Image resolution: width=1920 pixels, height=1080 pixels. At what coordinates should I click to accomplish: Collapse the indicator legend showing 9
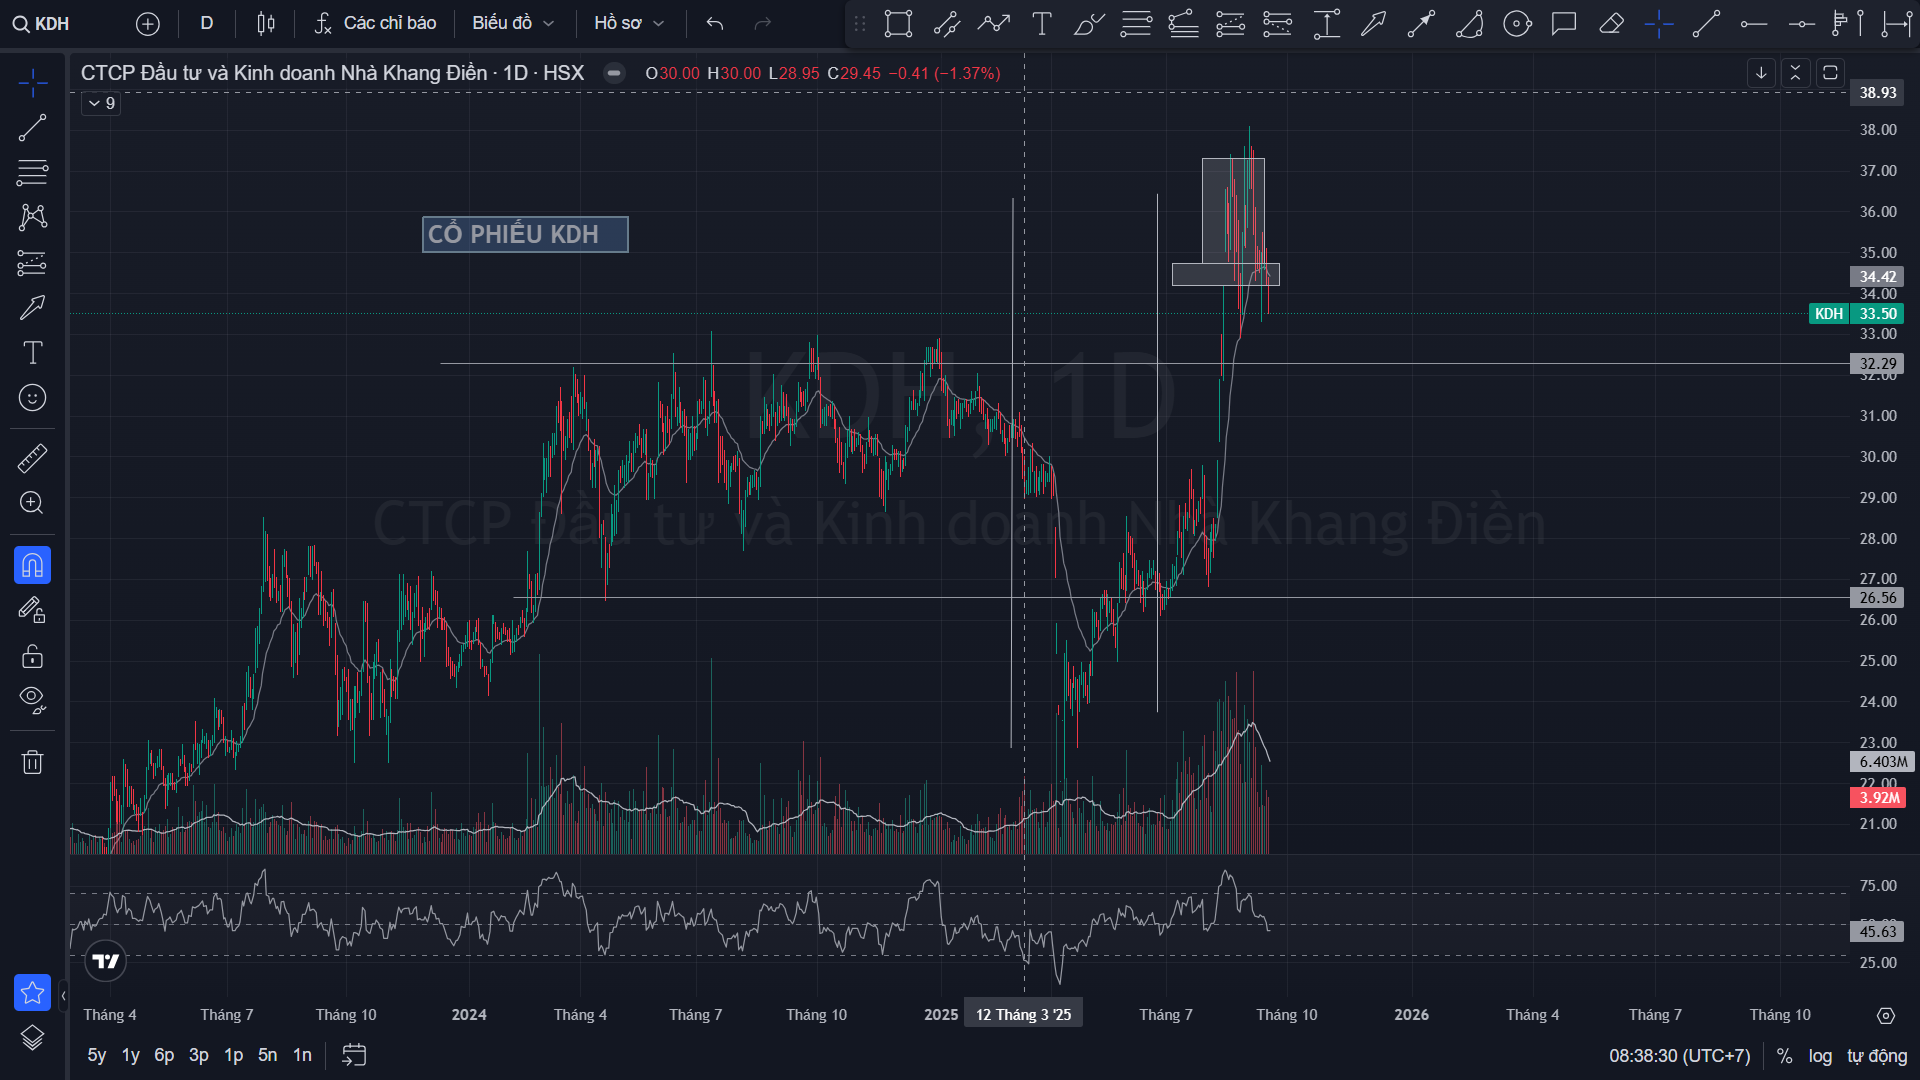tap(101, 103)
